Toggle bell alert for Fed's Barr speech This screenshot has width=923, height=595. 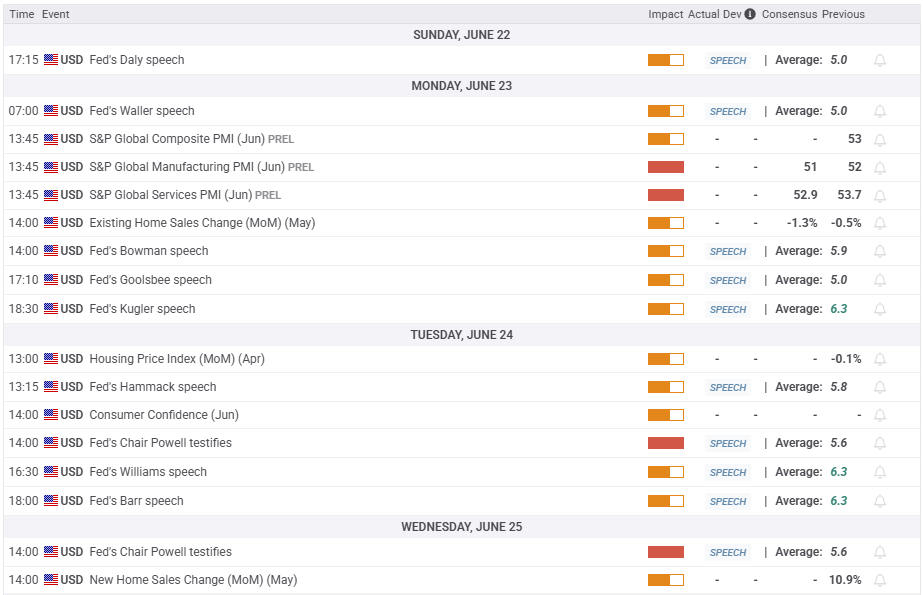[x=879, y=501]
